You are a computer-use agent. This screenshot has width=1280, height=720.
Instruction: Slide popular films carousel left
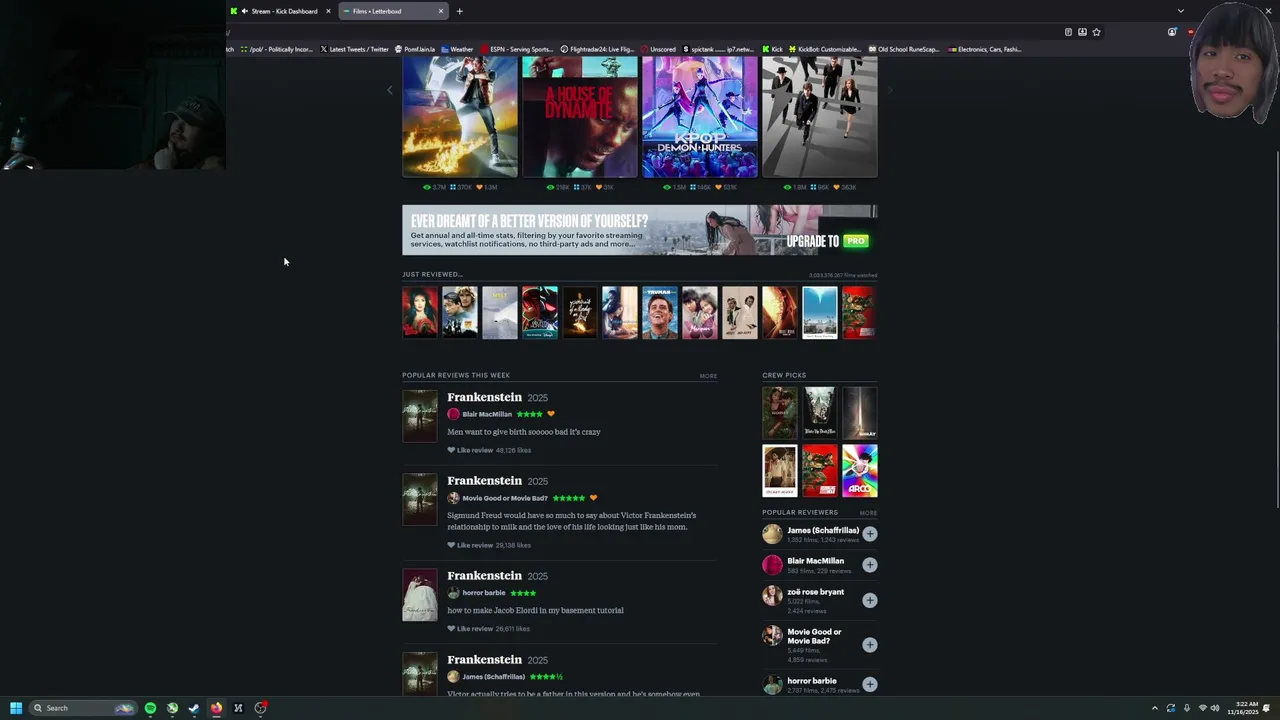390,90
